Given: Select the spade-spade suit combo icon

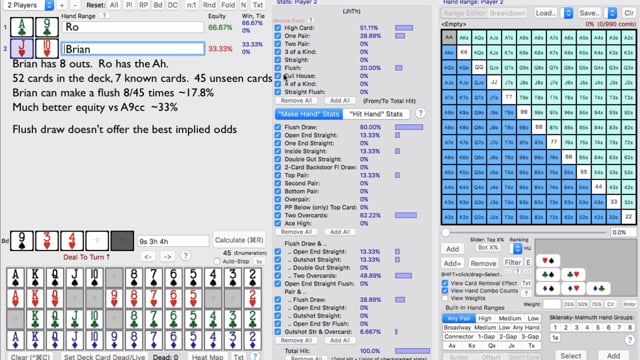Looking at the screenshot, I should 548,288.
